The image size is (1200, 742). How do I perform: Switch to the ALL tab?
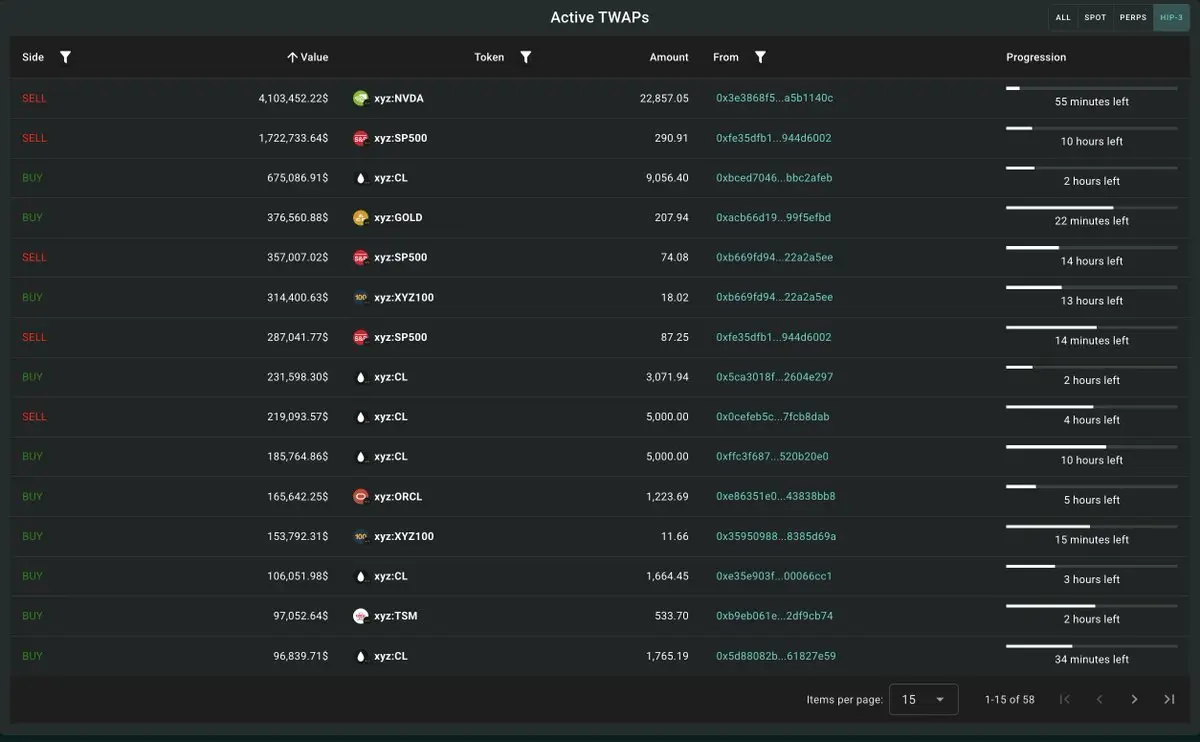click(1063, 17)
